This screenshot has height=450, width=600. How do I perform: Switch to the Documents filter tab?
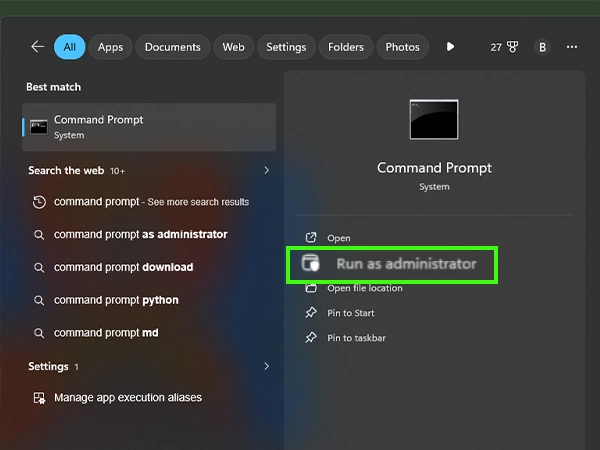click(x=173, y=47)
